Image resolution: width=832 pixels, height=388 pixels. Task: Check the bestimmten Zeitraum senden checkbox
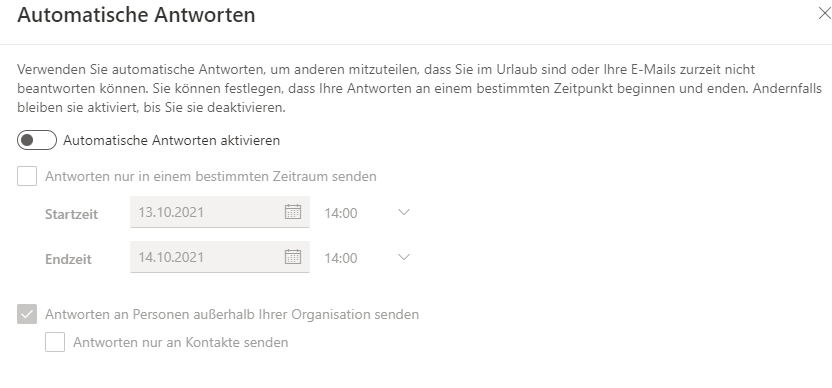(27, 176)
